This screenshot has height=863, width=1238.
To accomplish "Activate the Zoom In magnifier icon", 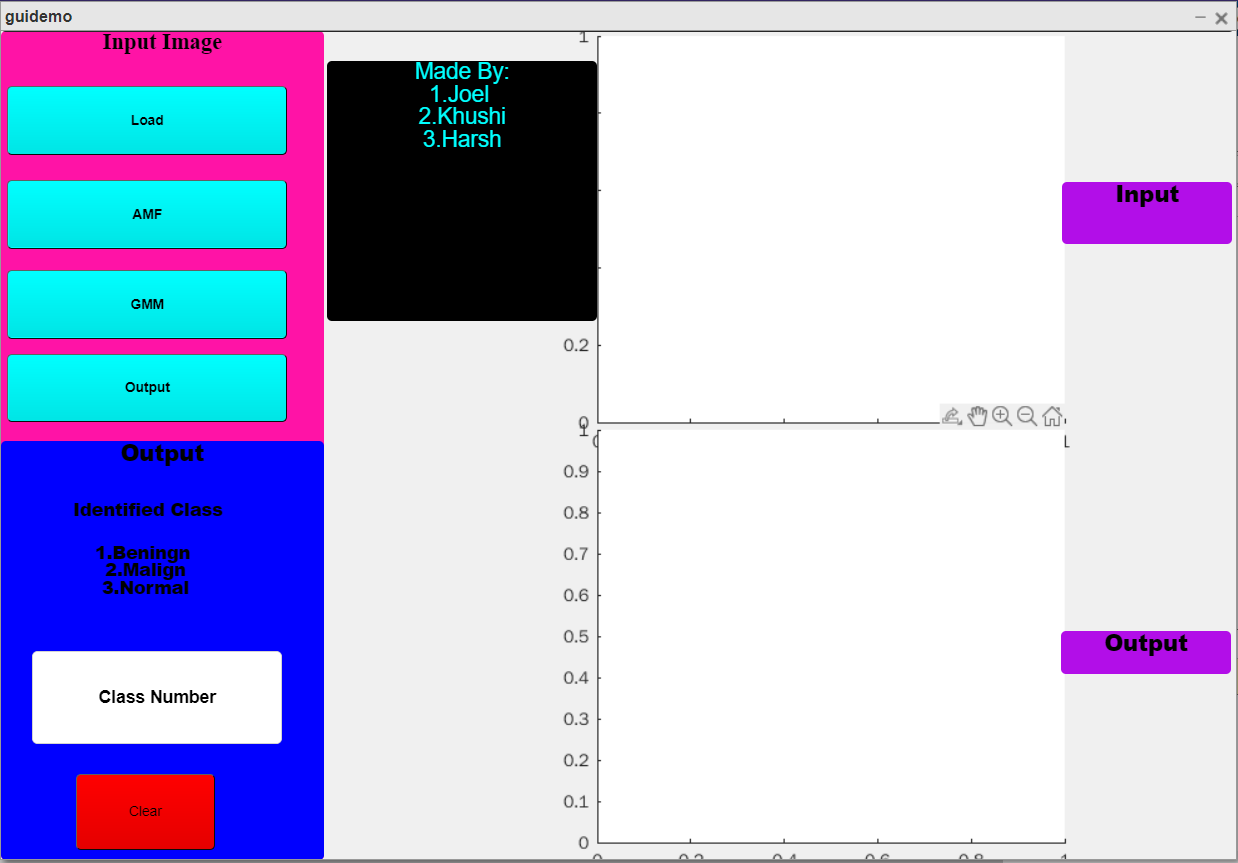I will (1001, 414).
